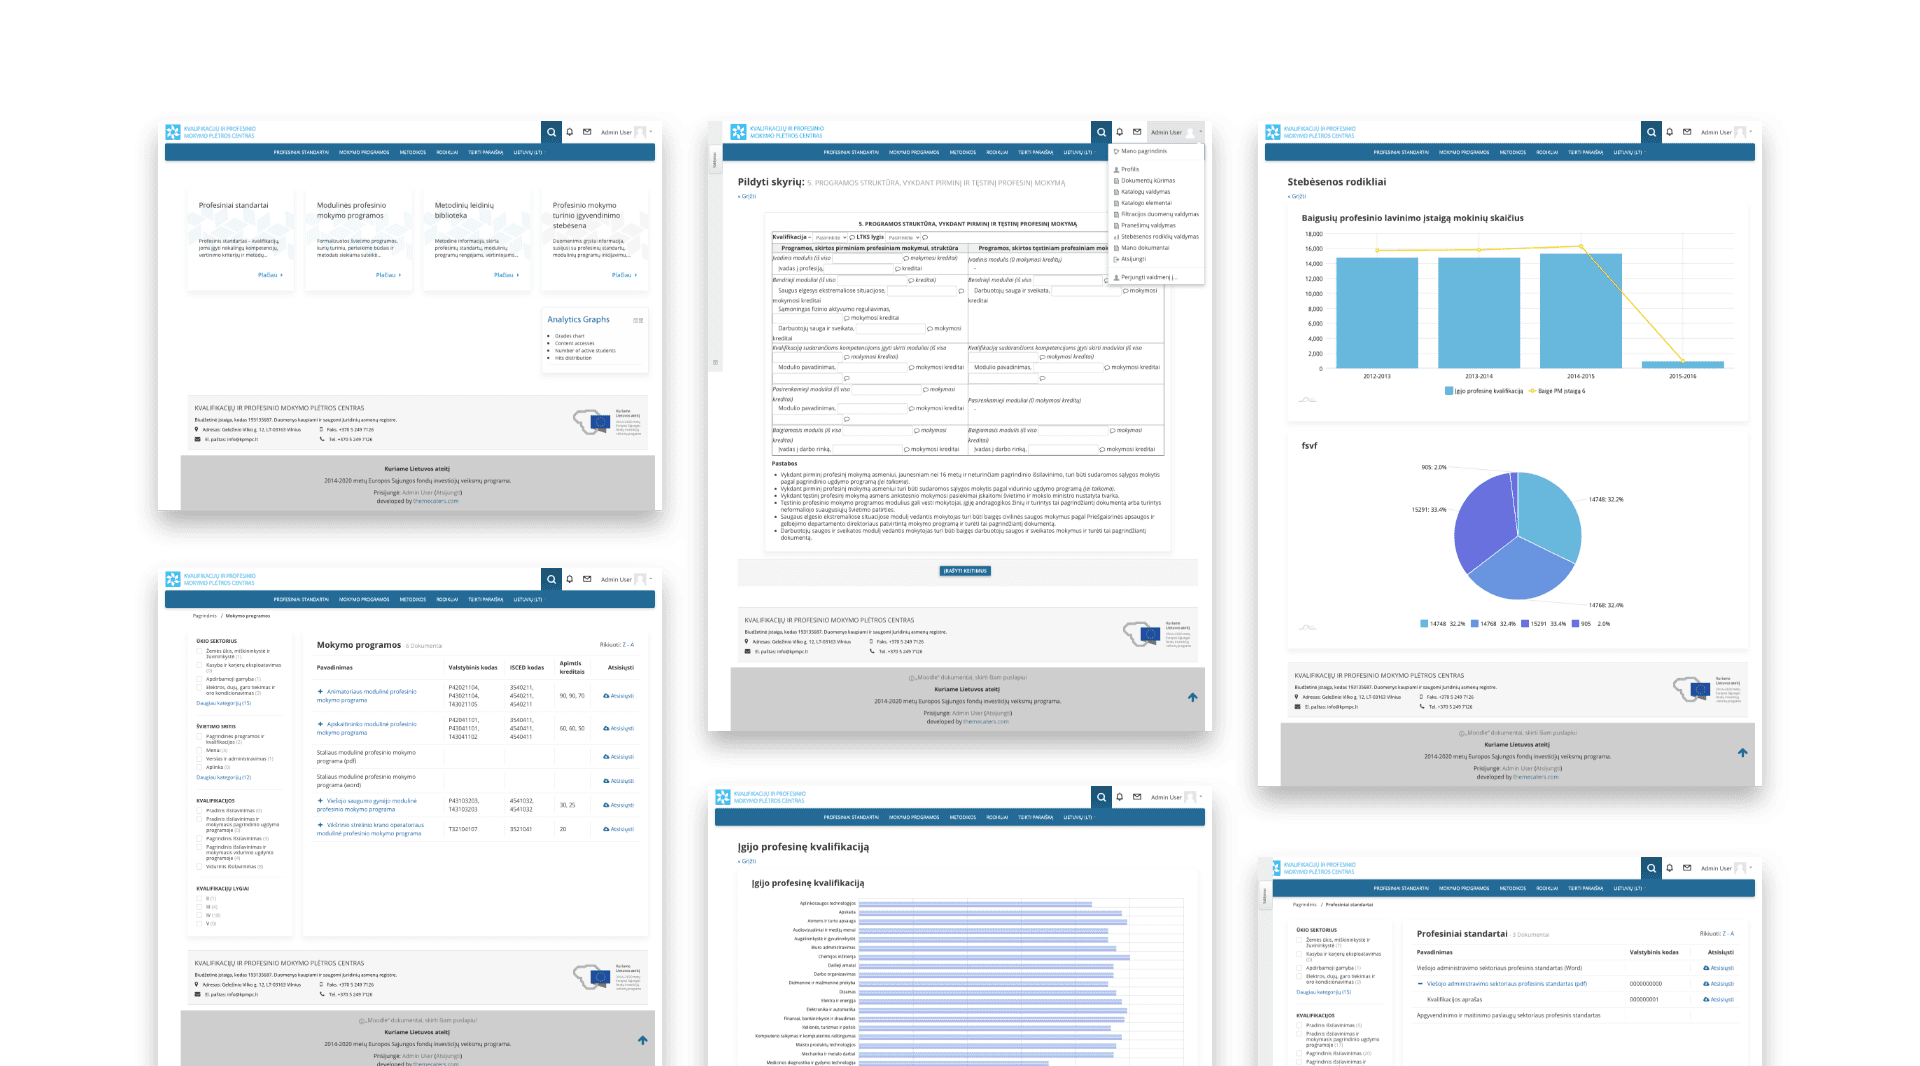Tick the Vidurinis išsilavinimas checkbox
The height and width of the screenshot is (1066, 1920).
click(x=199, y=867)
